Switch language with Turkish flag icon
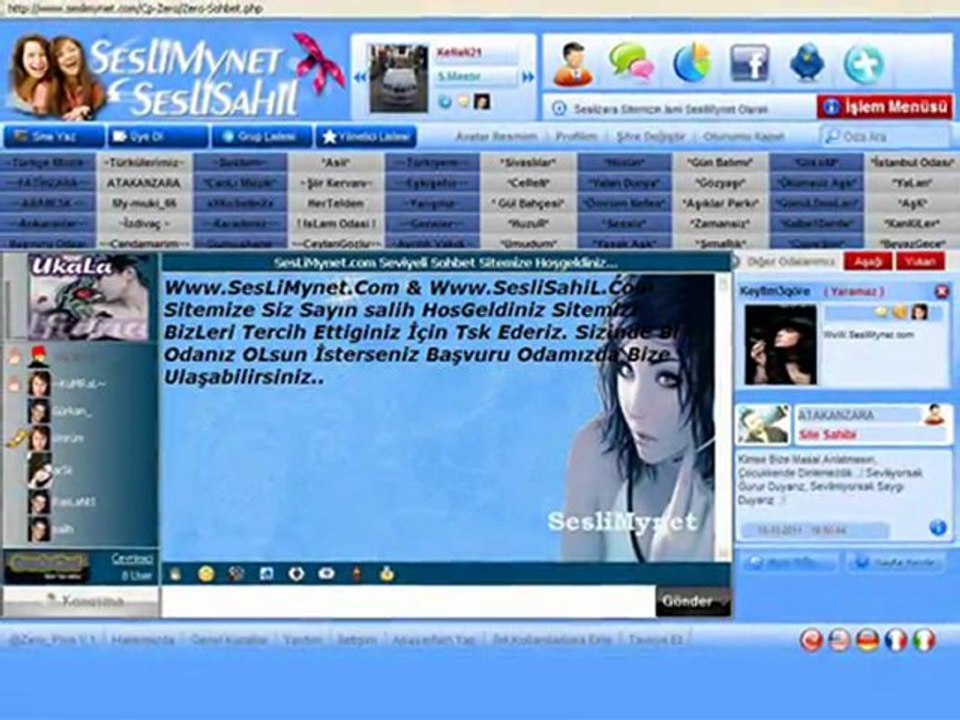The height and width of the screenshot is (720, 960). [x=811, y=640]
